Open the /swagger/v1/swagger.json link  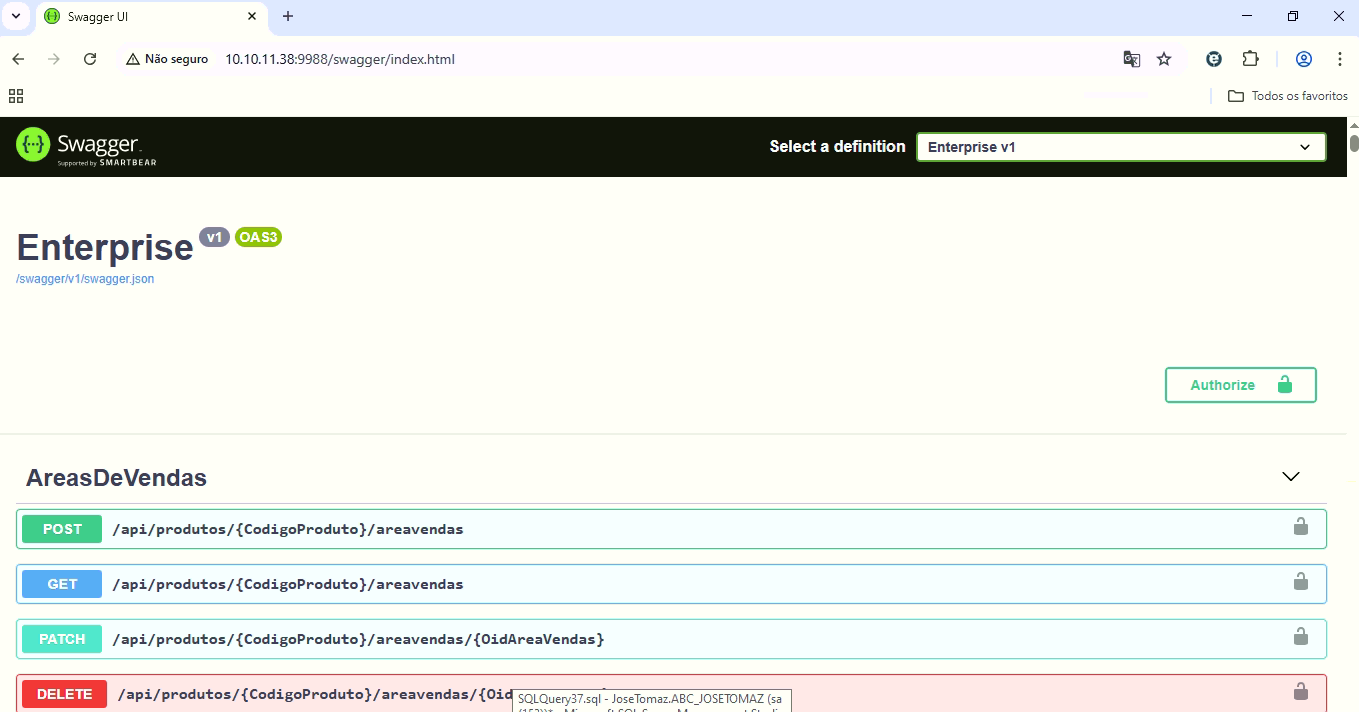pos(85,279)
